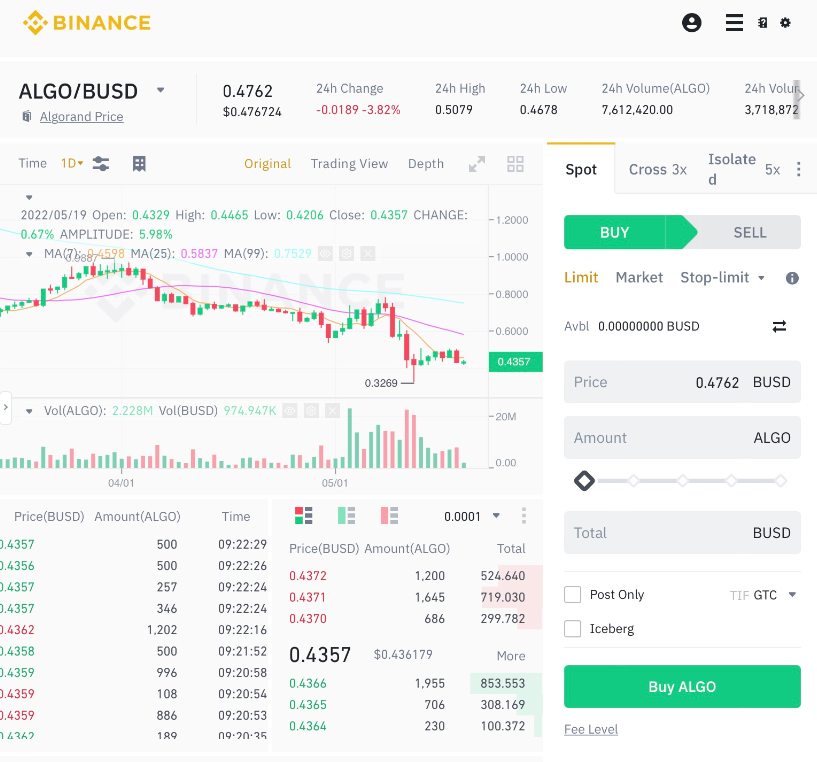The height and width of the screenshot is (762, 817).
Task: Collapse the Vol indicator legend triangle
Action: click(x=29, y=411)
